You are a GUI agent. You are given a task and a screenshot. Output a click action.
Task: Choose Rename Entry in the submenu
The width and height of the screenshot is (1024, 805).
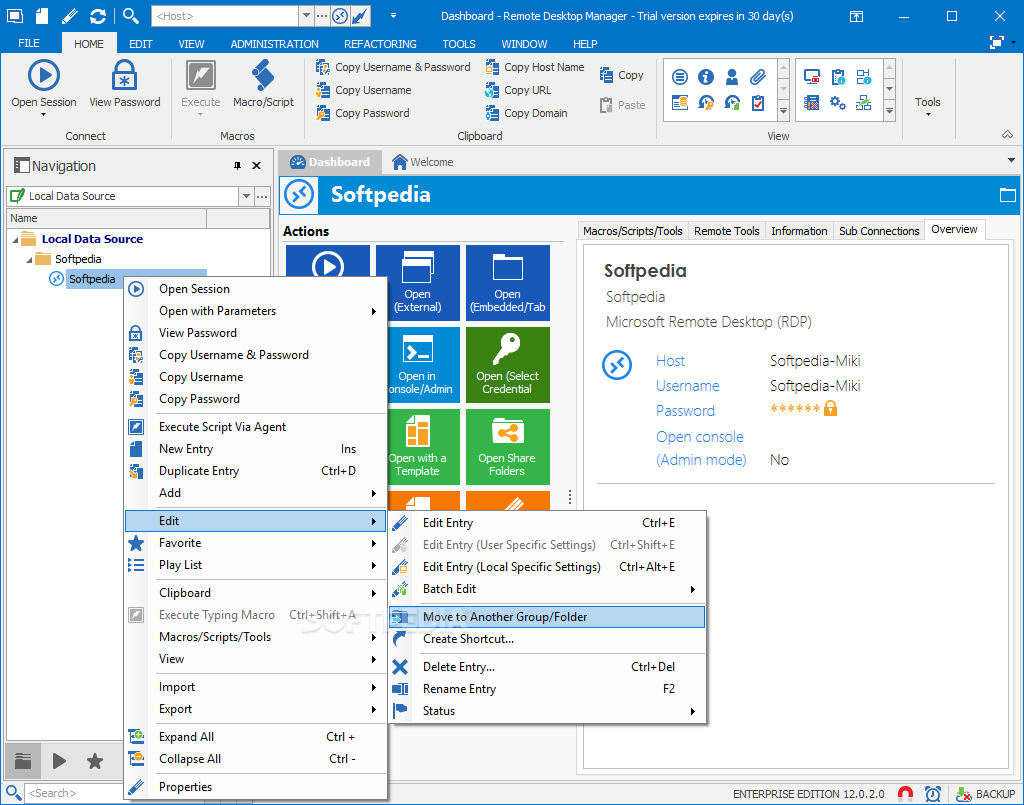[x=547, y=689]
